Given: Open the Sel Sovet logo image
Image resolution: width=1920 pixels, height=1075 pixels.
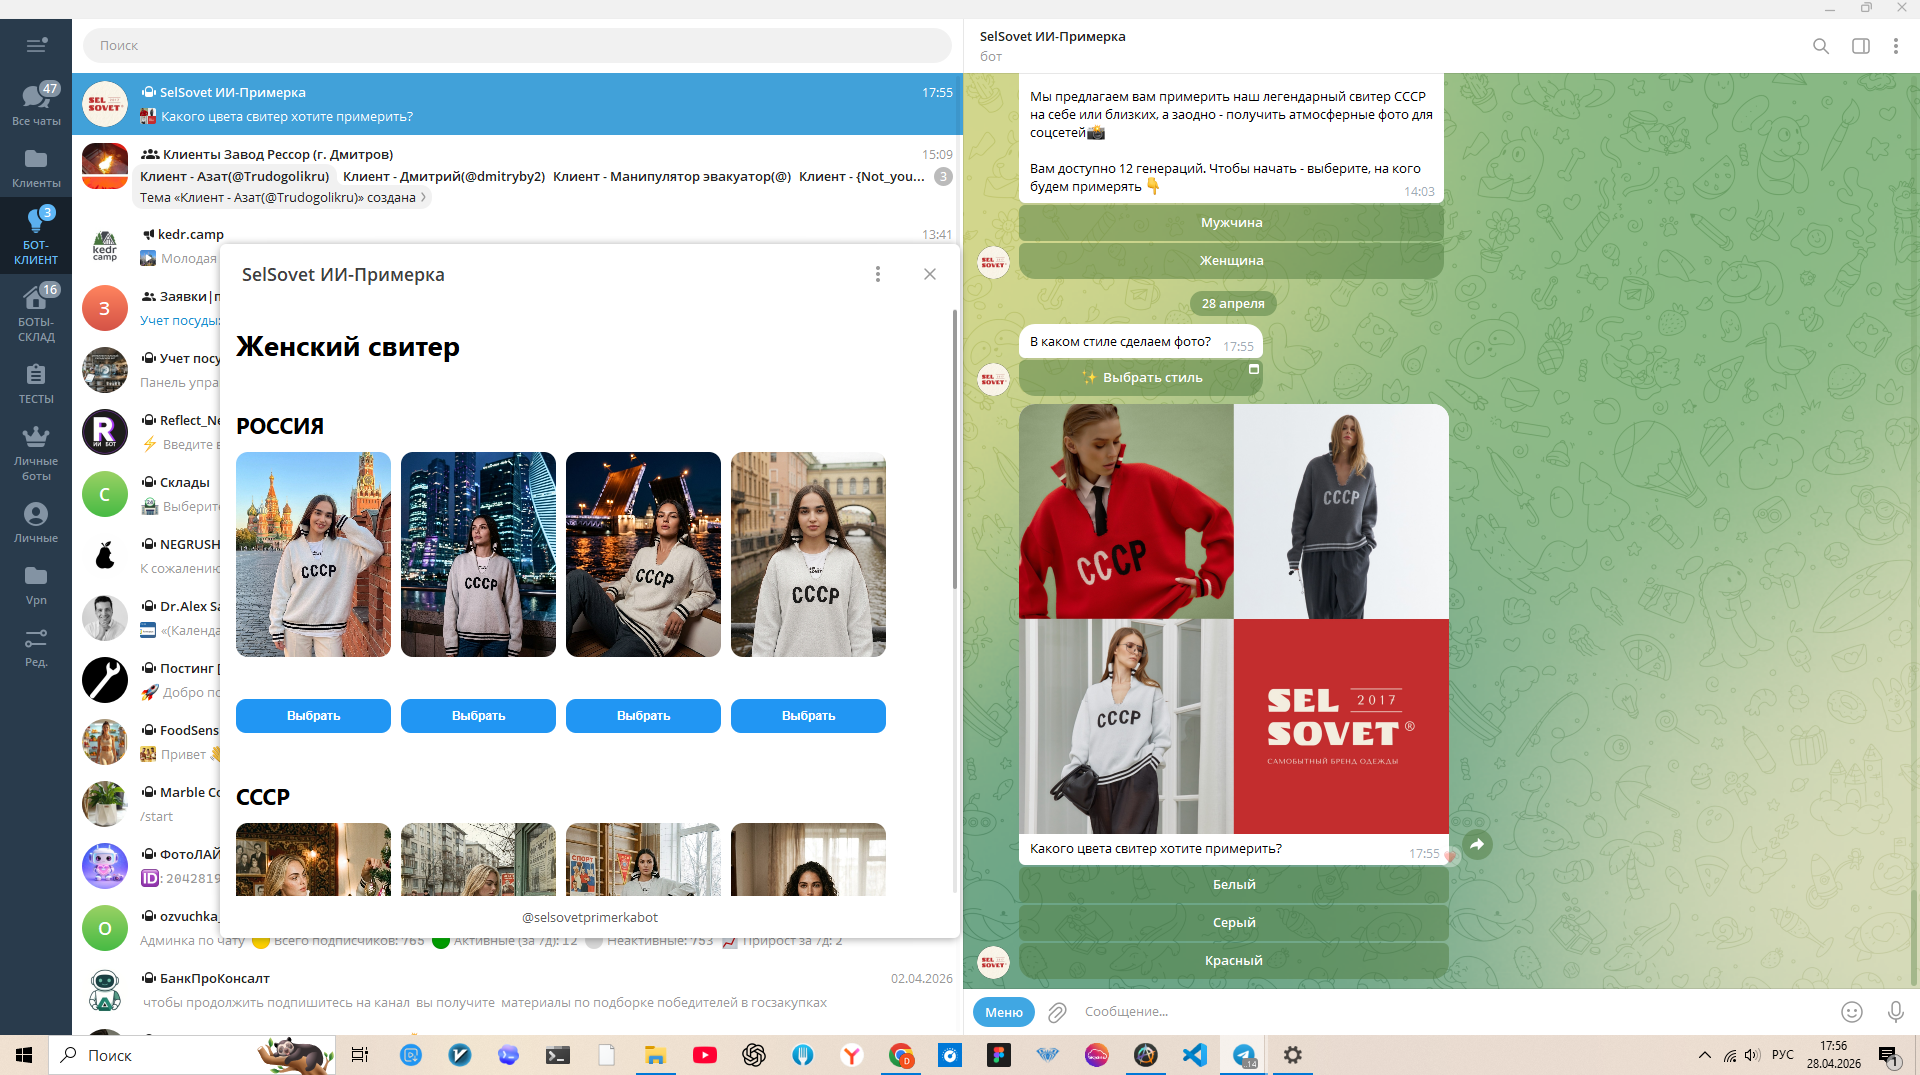Looking at the screenshot, I should 1341,726.
